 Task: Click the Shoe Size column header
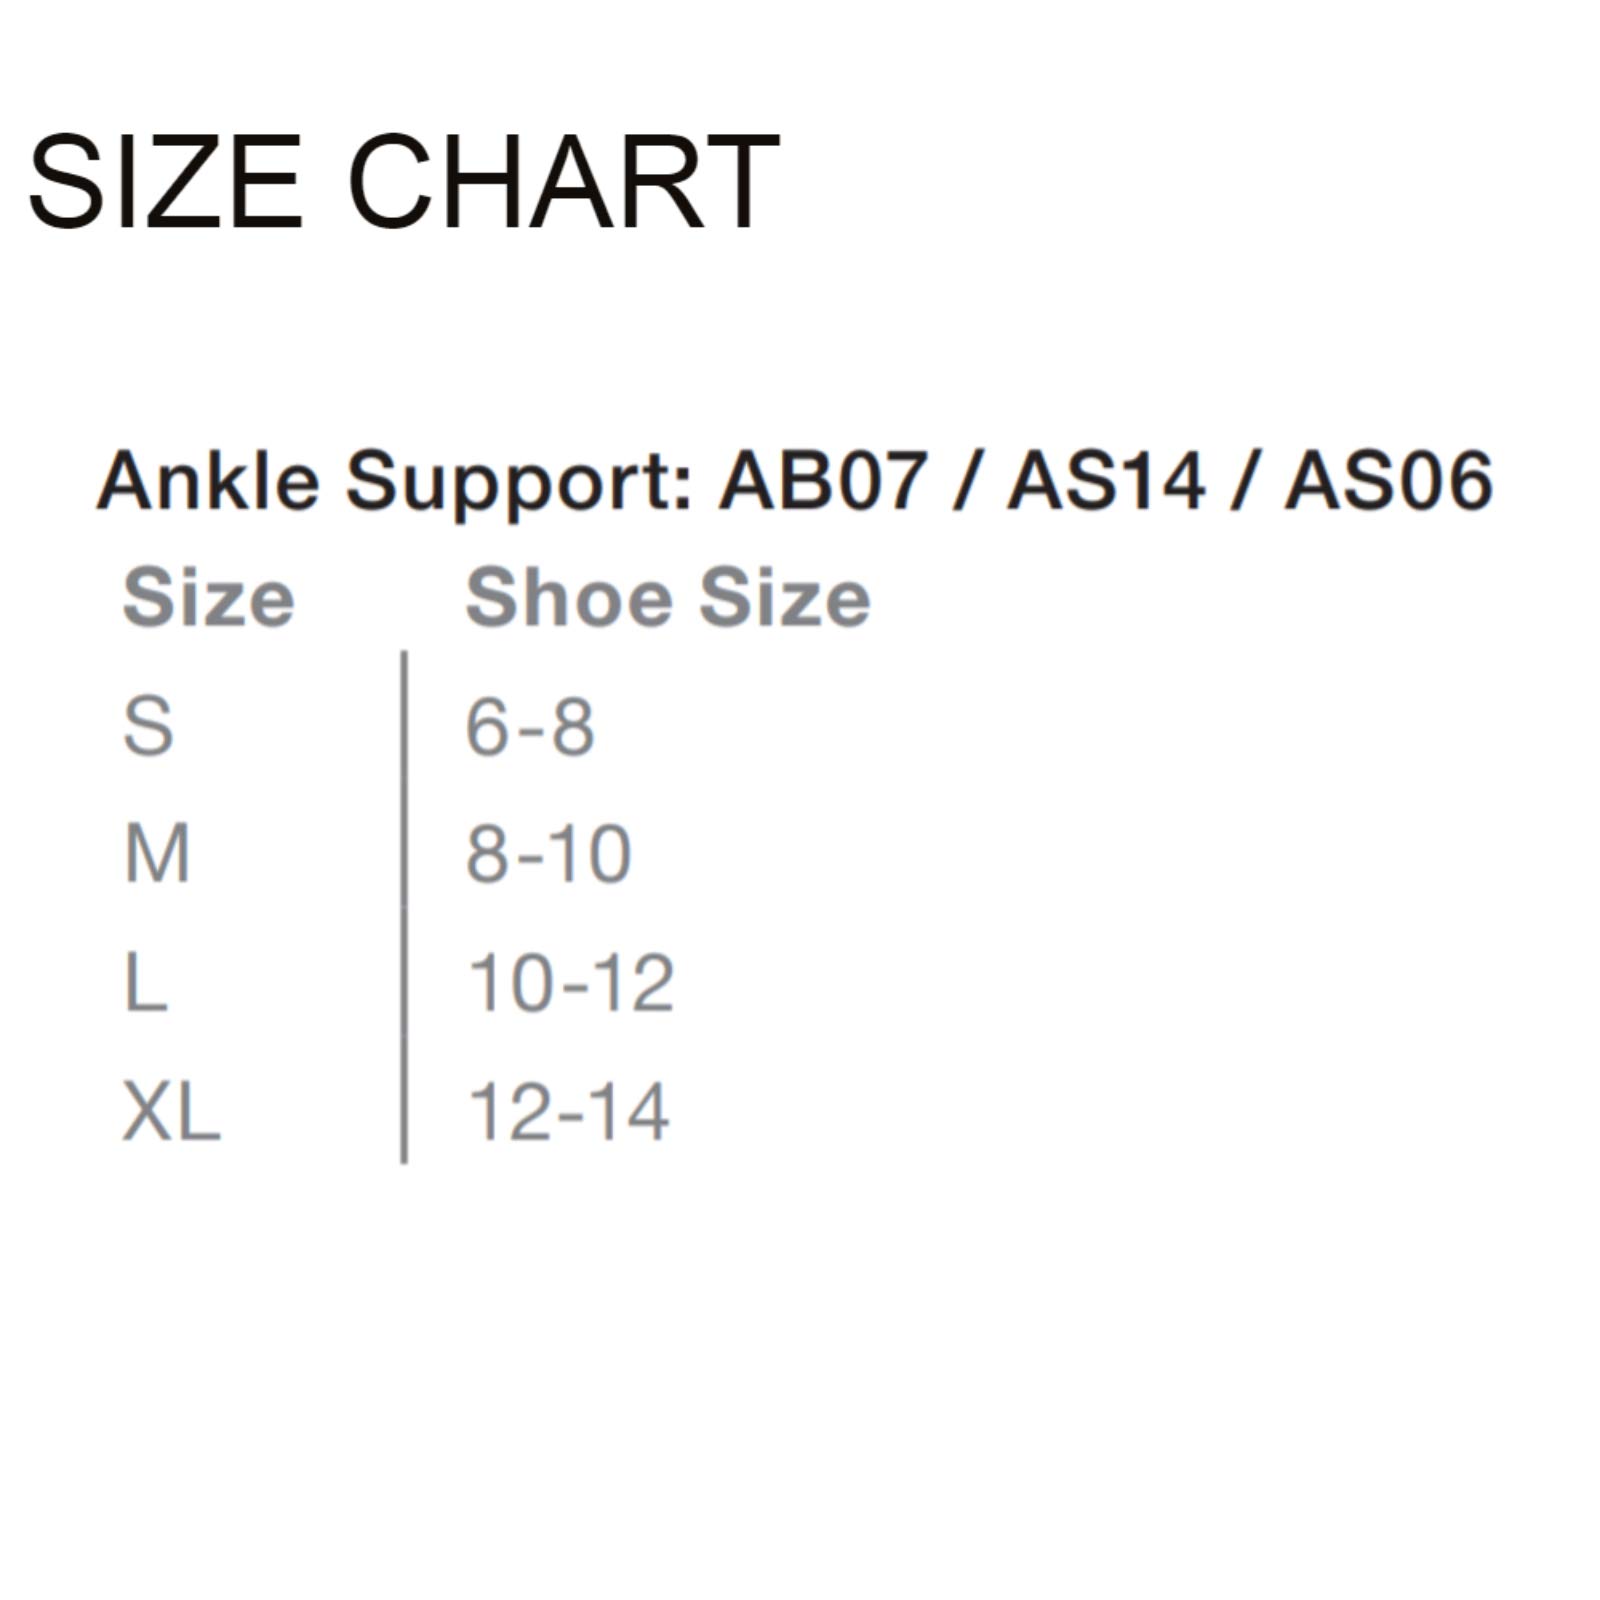tap(668, 598)
